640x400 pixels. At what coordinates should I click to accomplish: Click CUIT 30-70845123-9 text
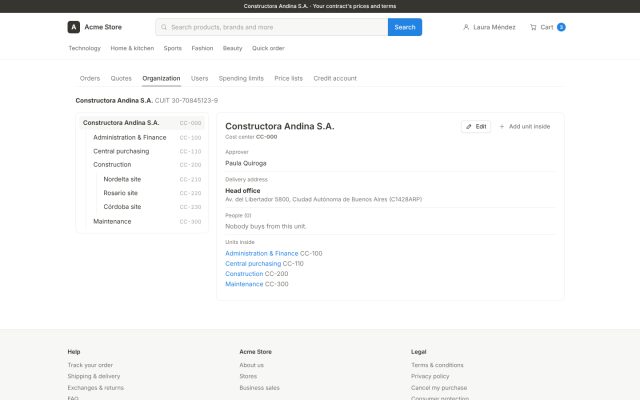(x=186, y=100)
